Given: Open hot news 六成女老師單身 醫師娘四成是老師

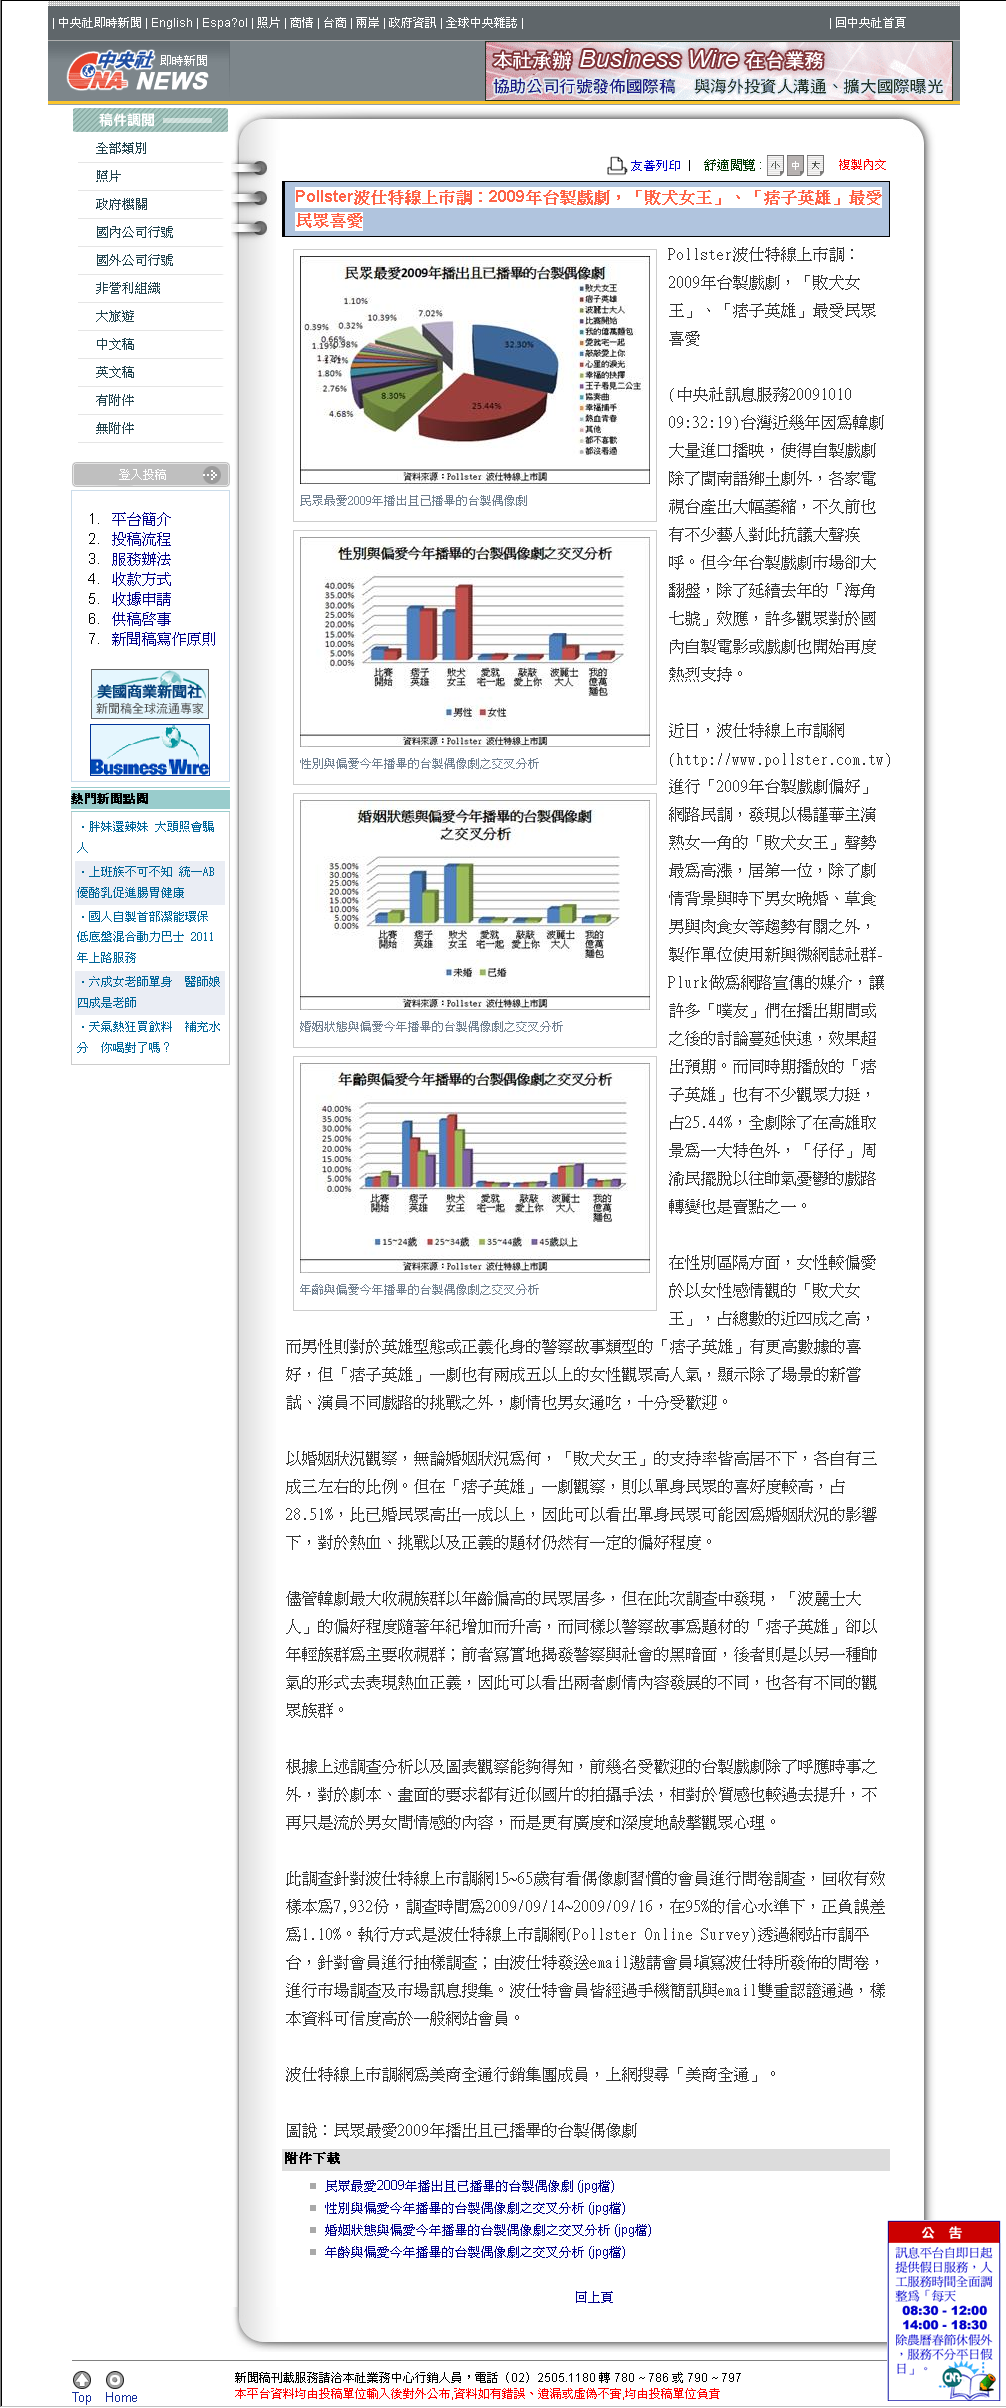Looking at the screenshot, I should coord(149,992).
